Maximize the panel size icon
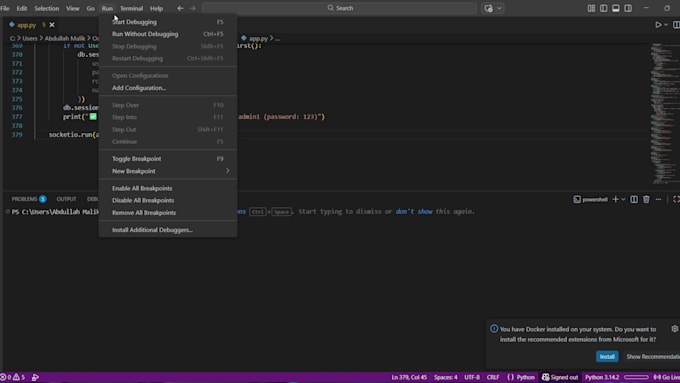The height and width of the screenshot is (383, 680). pyautogui.click(x=676, y=200)
